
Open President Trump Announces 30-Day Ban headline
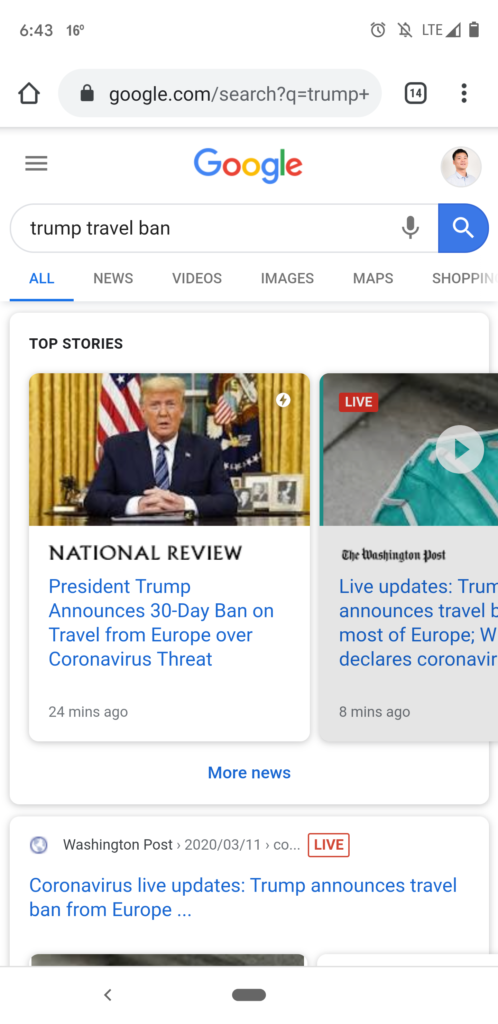point(161,622)
